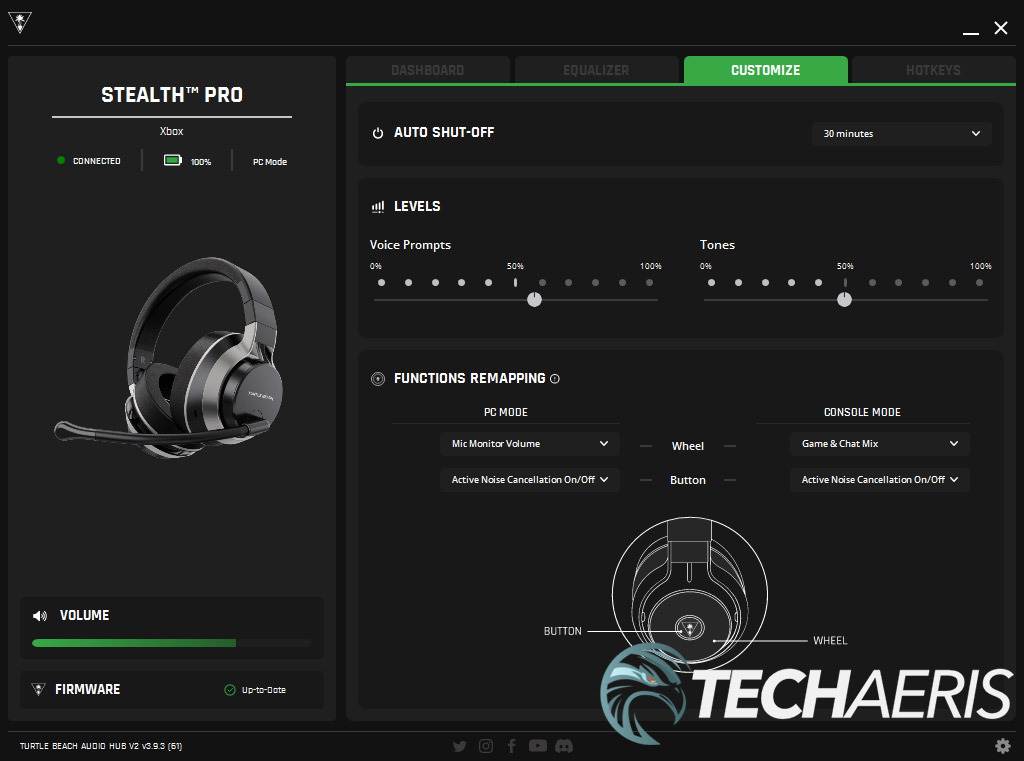
Task: Click the Stealth Pro headset image
Action: 169,357
